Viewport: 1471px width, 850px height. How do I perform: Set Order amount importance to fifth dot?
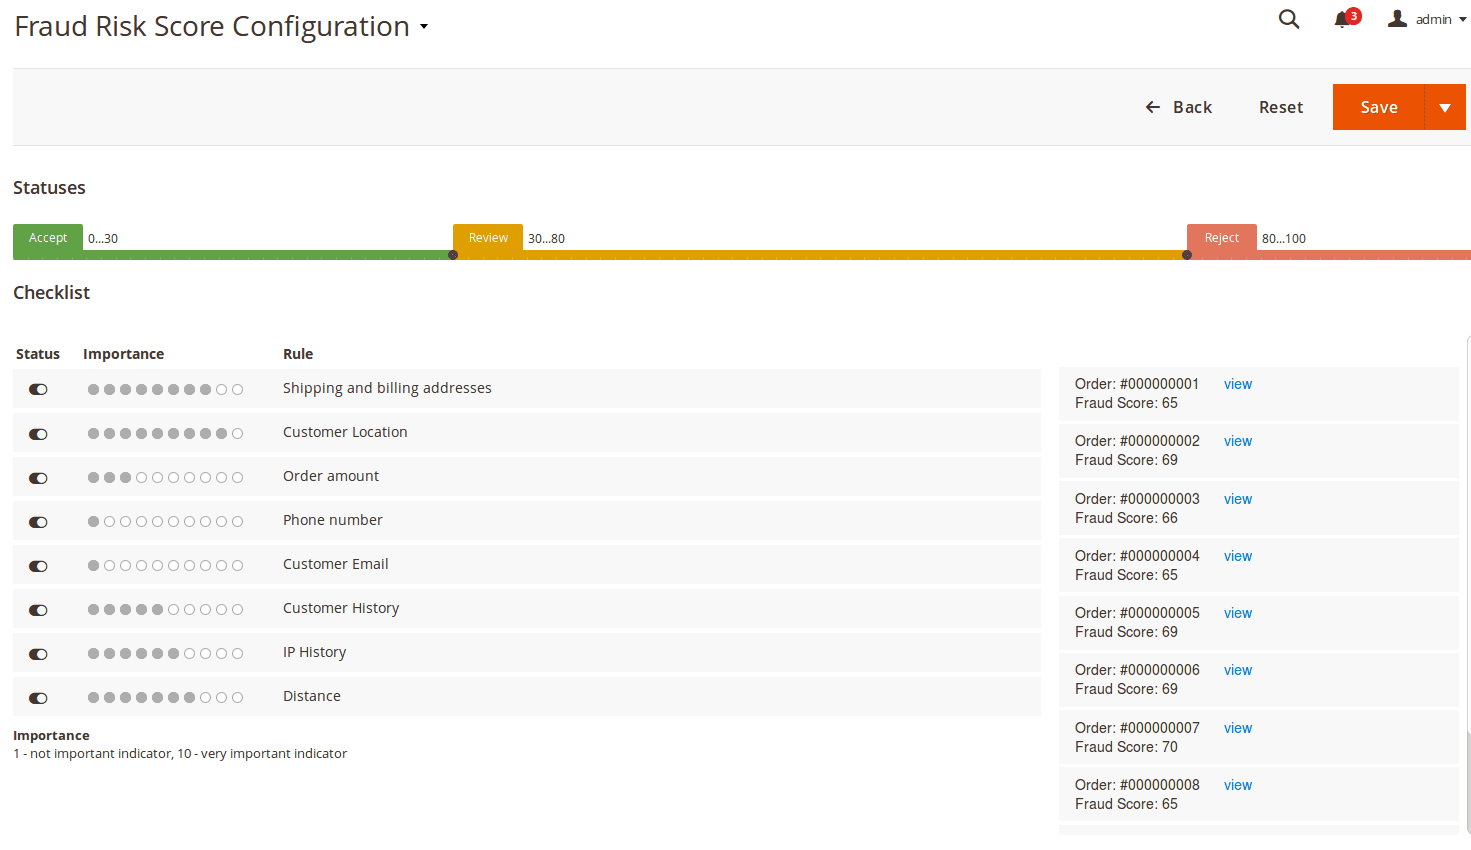click(x=157, y=478)
